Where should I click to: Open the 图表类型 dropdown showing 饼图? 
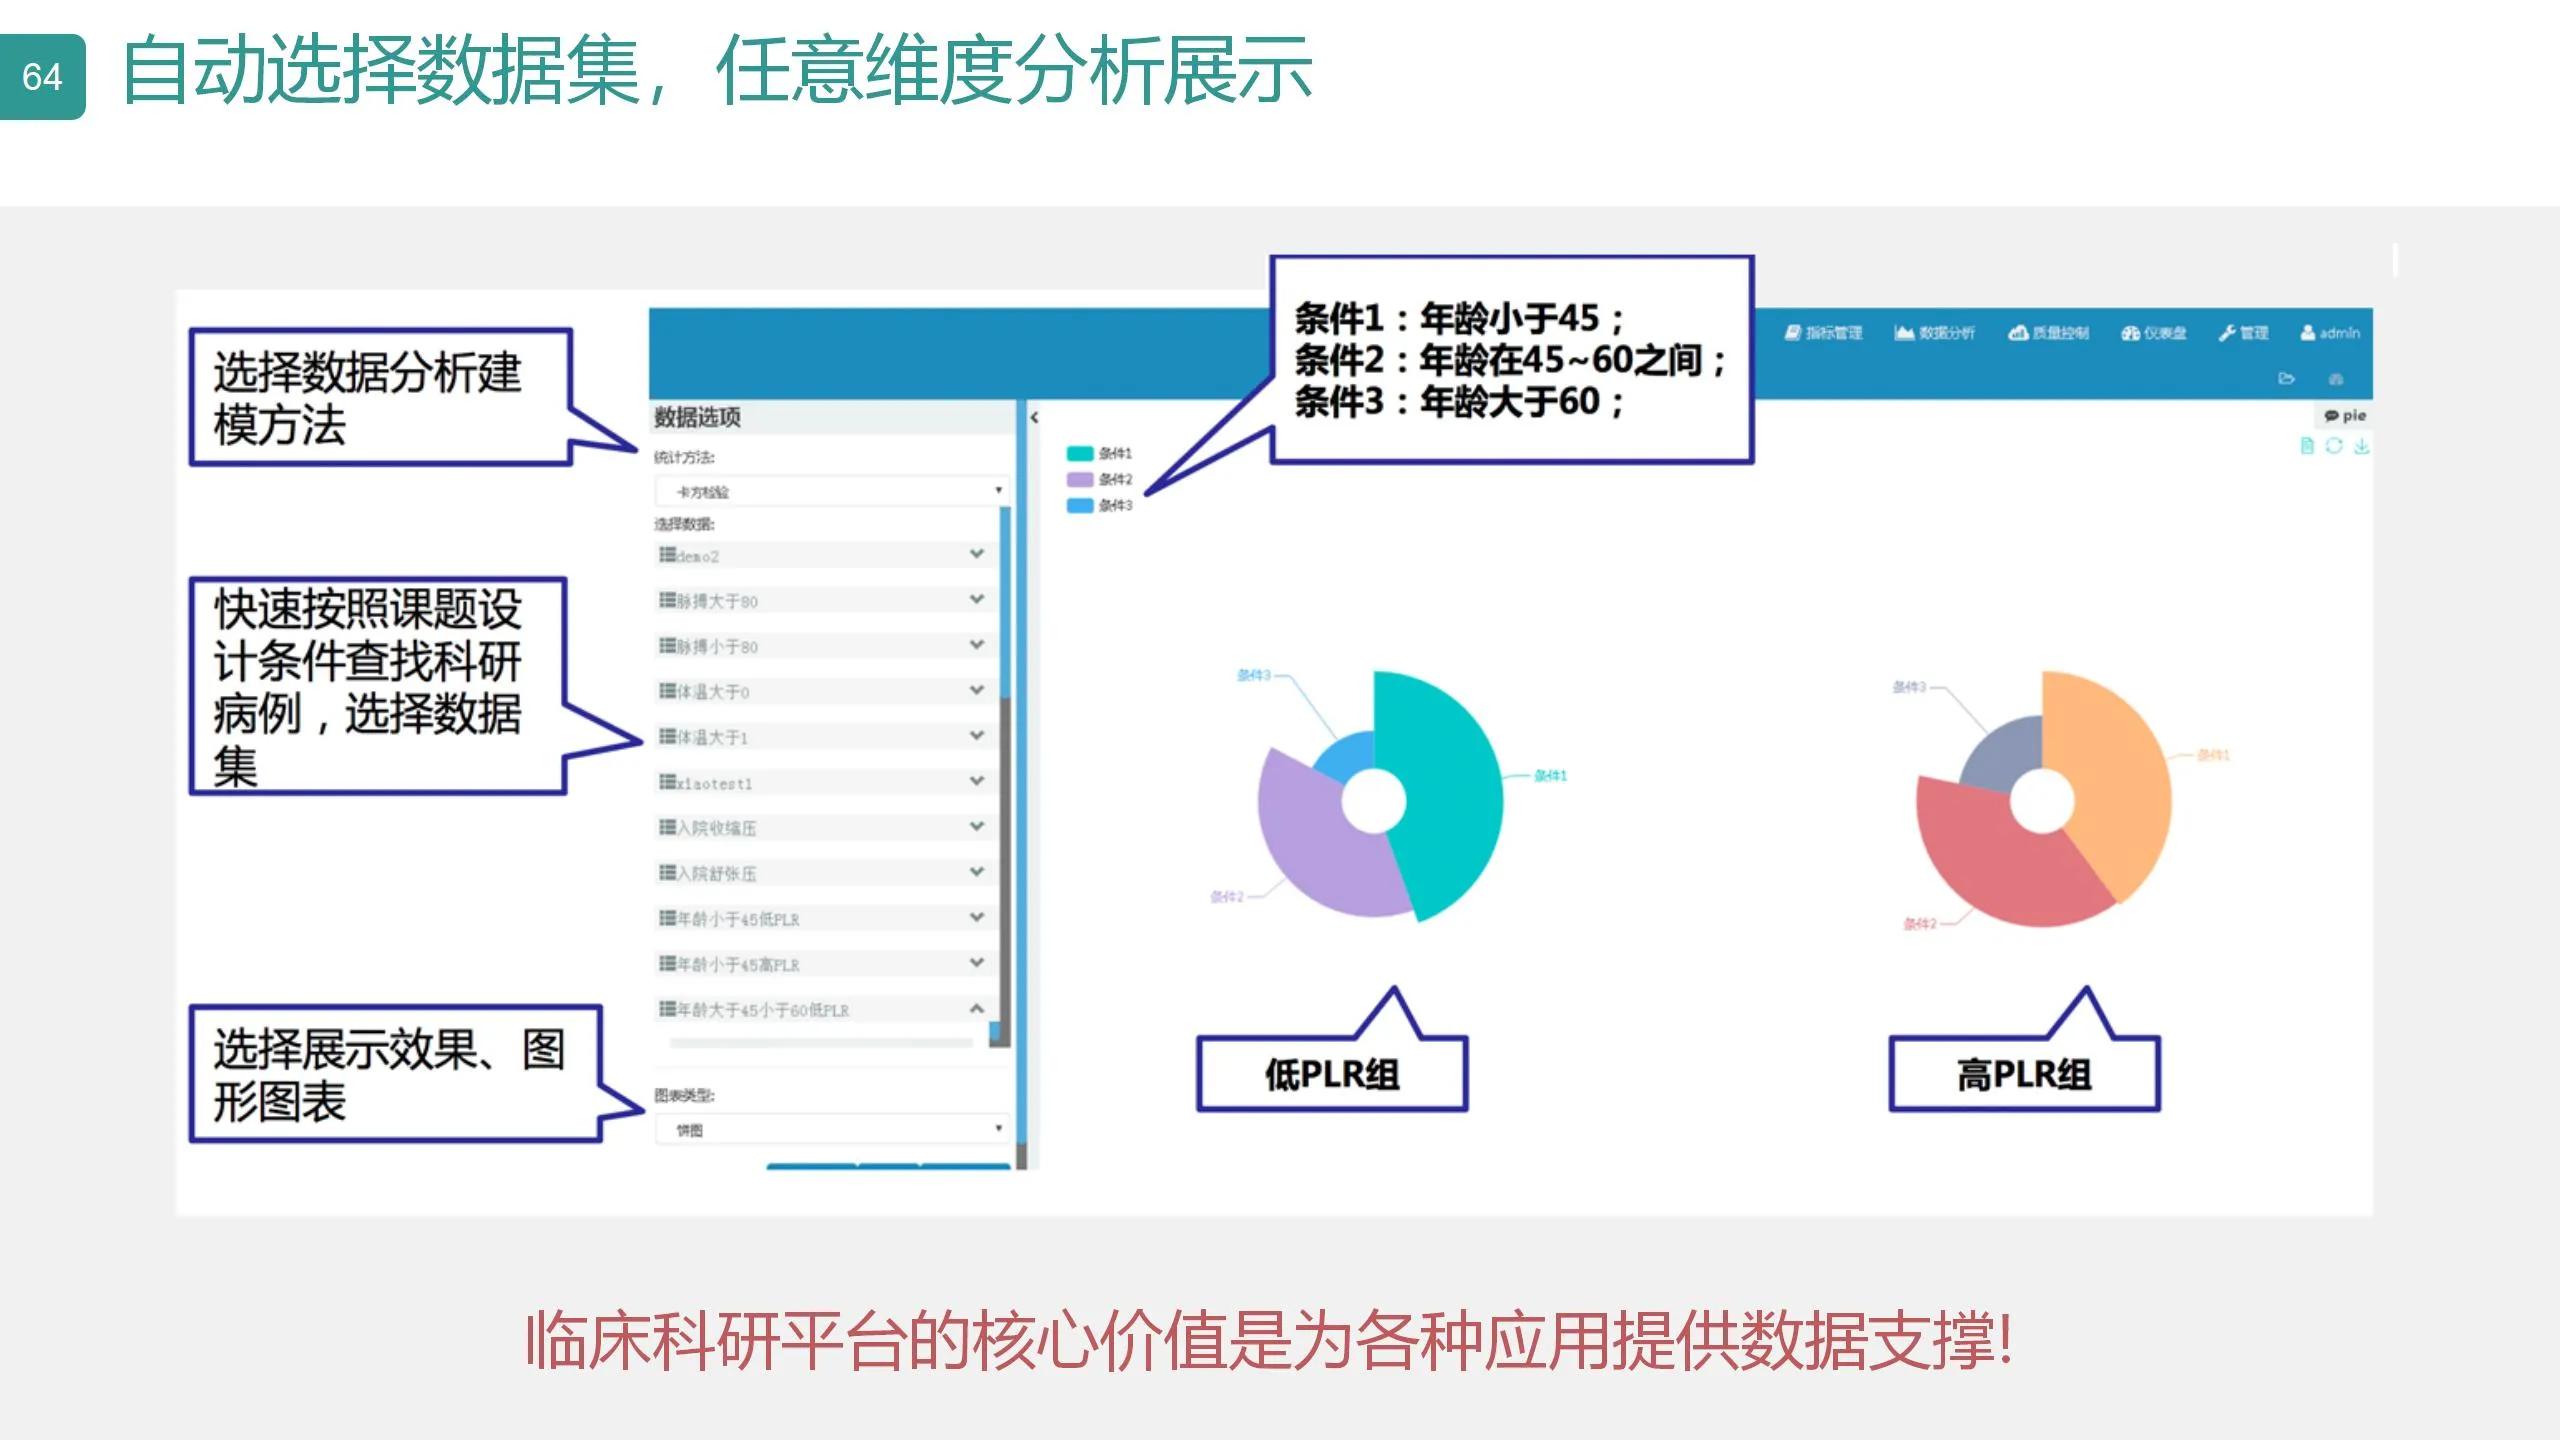pyautogui.click(x=830, y=1128)
